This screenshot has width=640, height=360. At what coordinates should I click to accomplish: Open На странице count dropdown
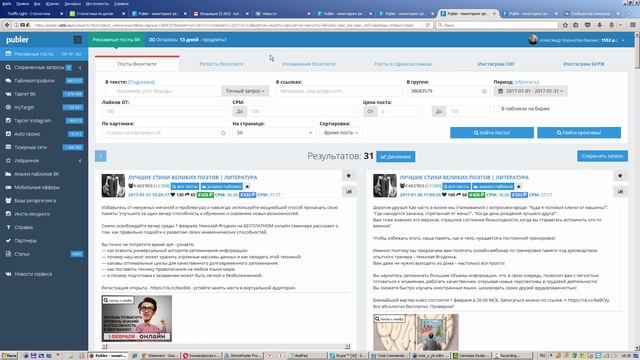274,133
